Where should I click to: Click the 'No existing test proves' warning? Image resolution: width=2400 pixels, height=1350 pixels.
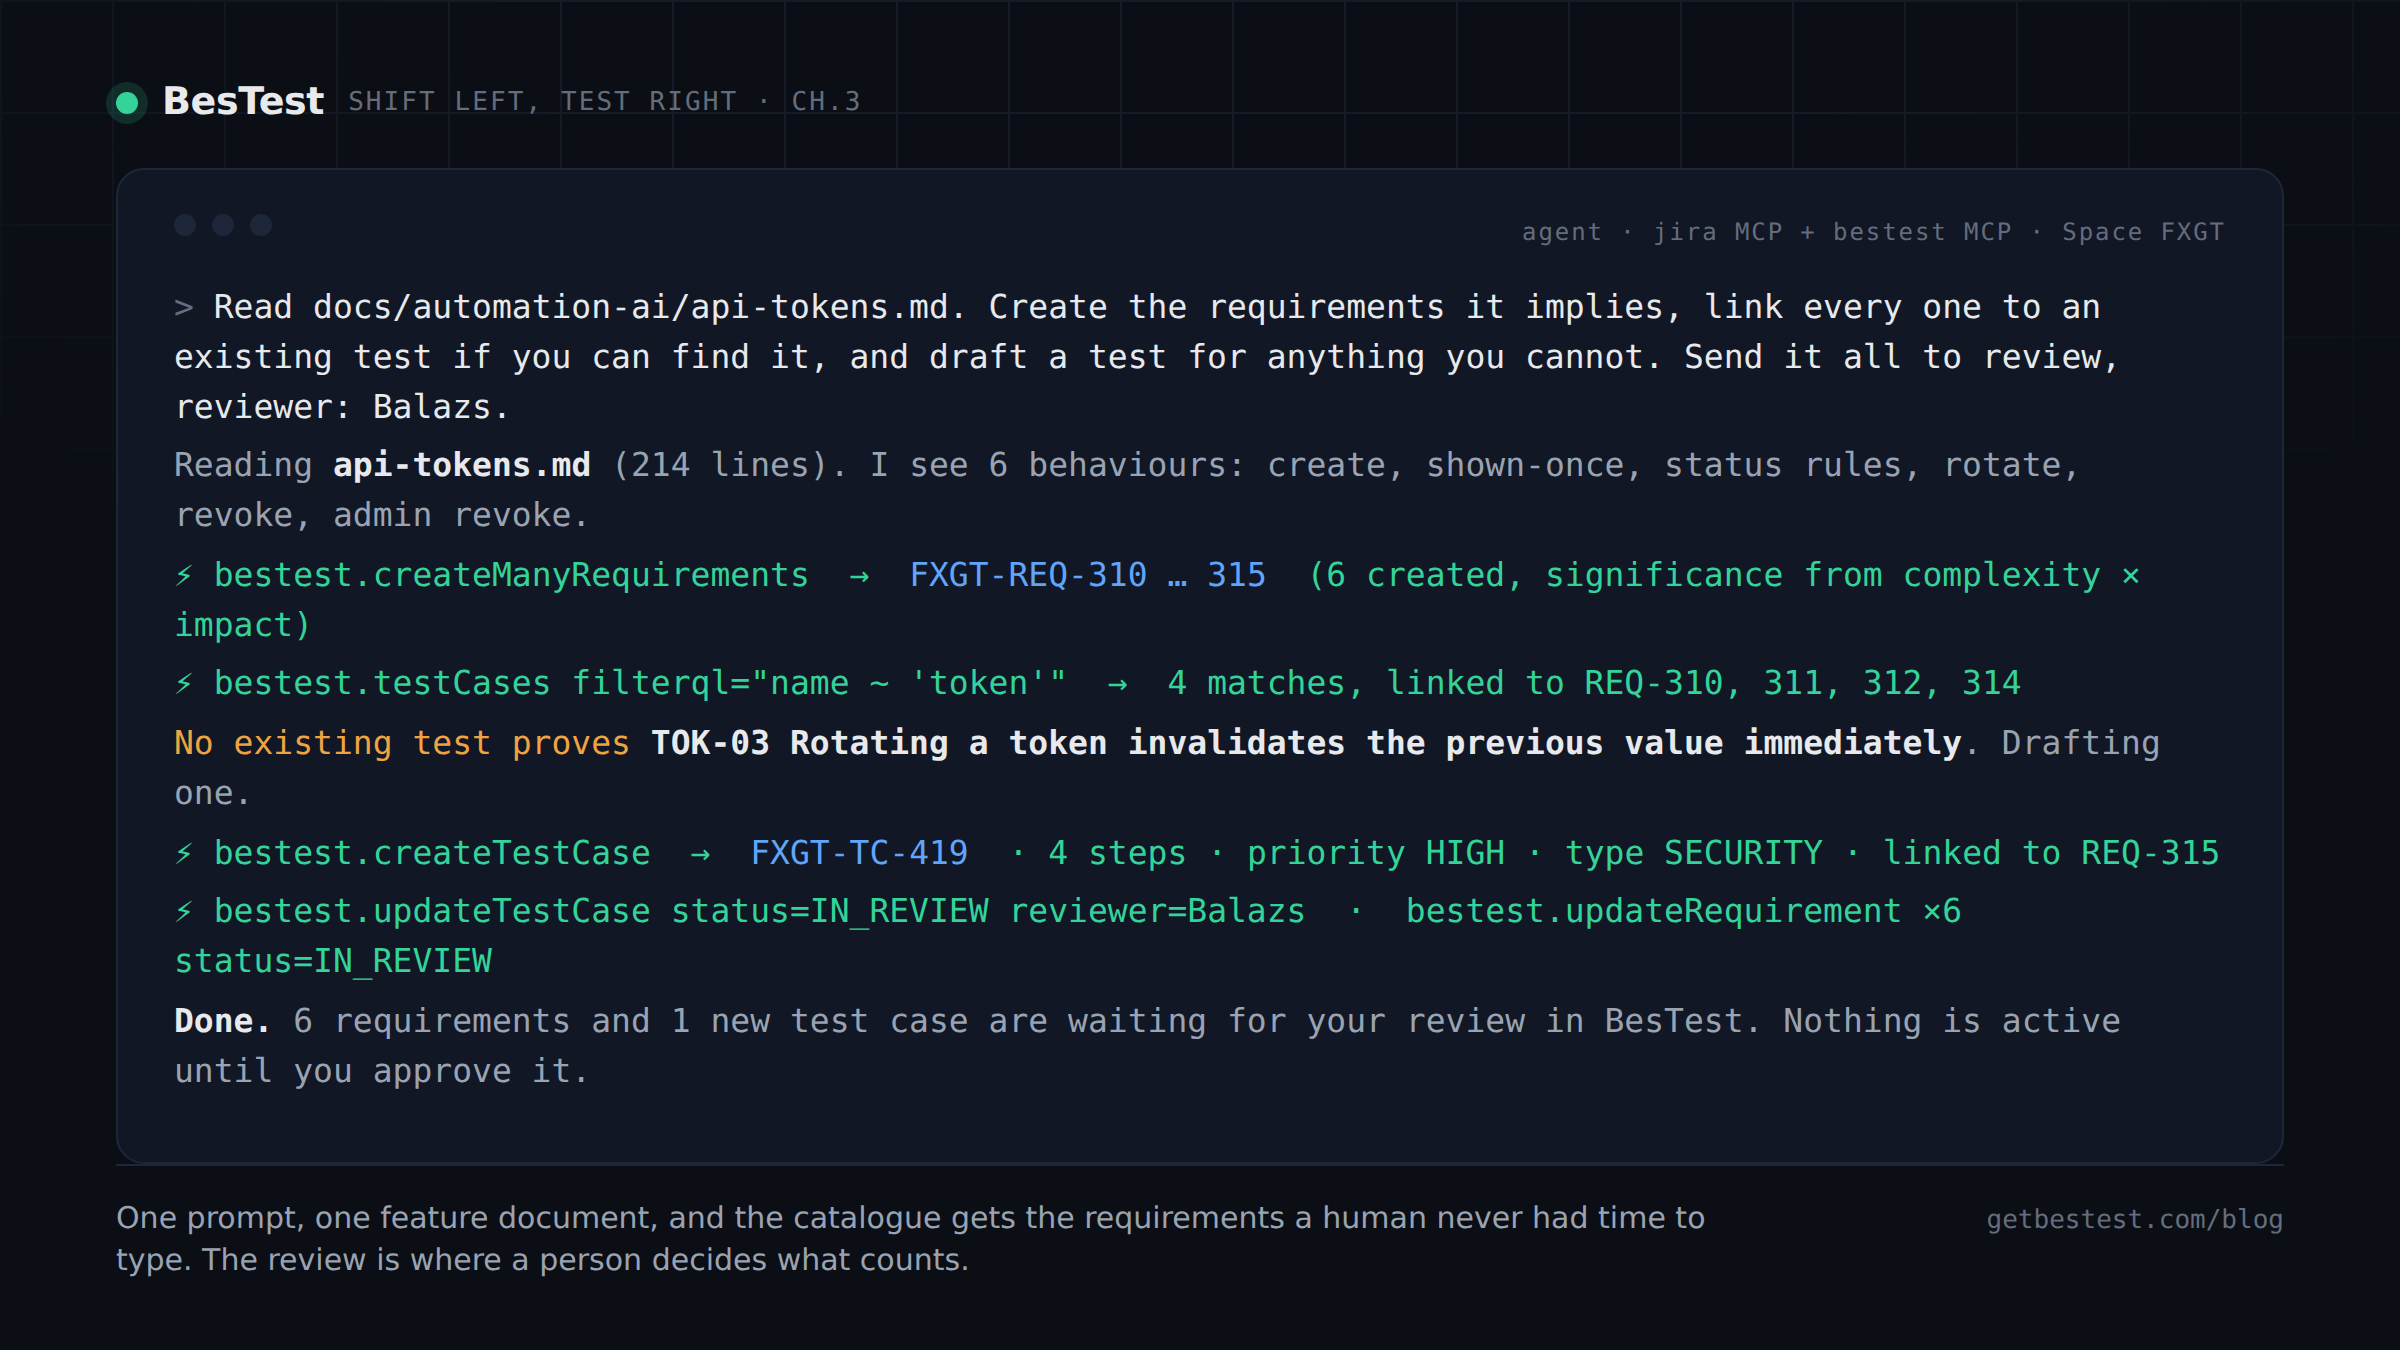pos(402,743)
